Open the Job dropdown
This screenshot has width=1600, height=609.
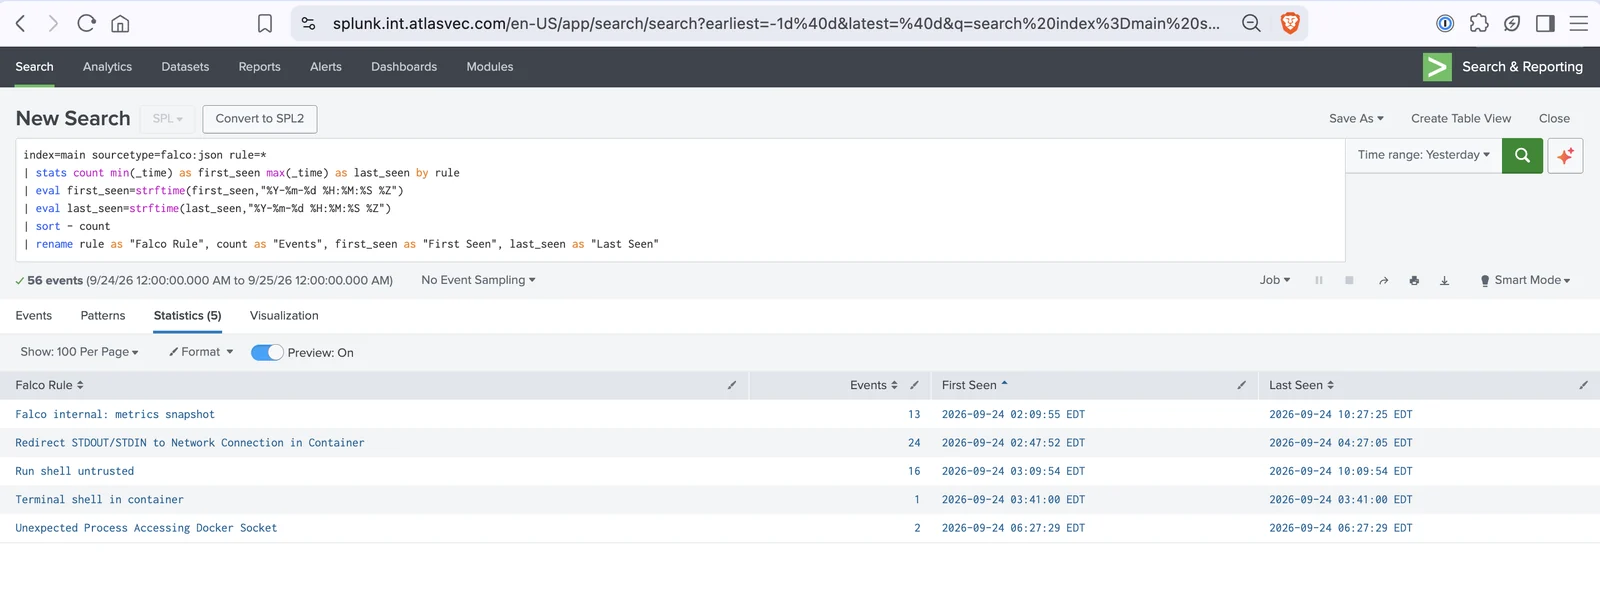tap(1275, 280)
